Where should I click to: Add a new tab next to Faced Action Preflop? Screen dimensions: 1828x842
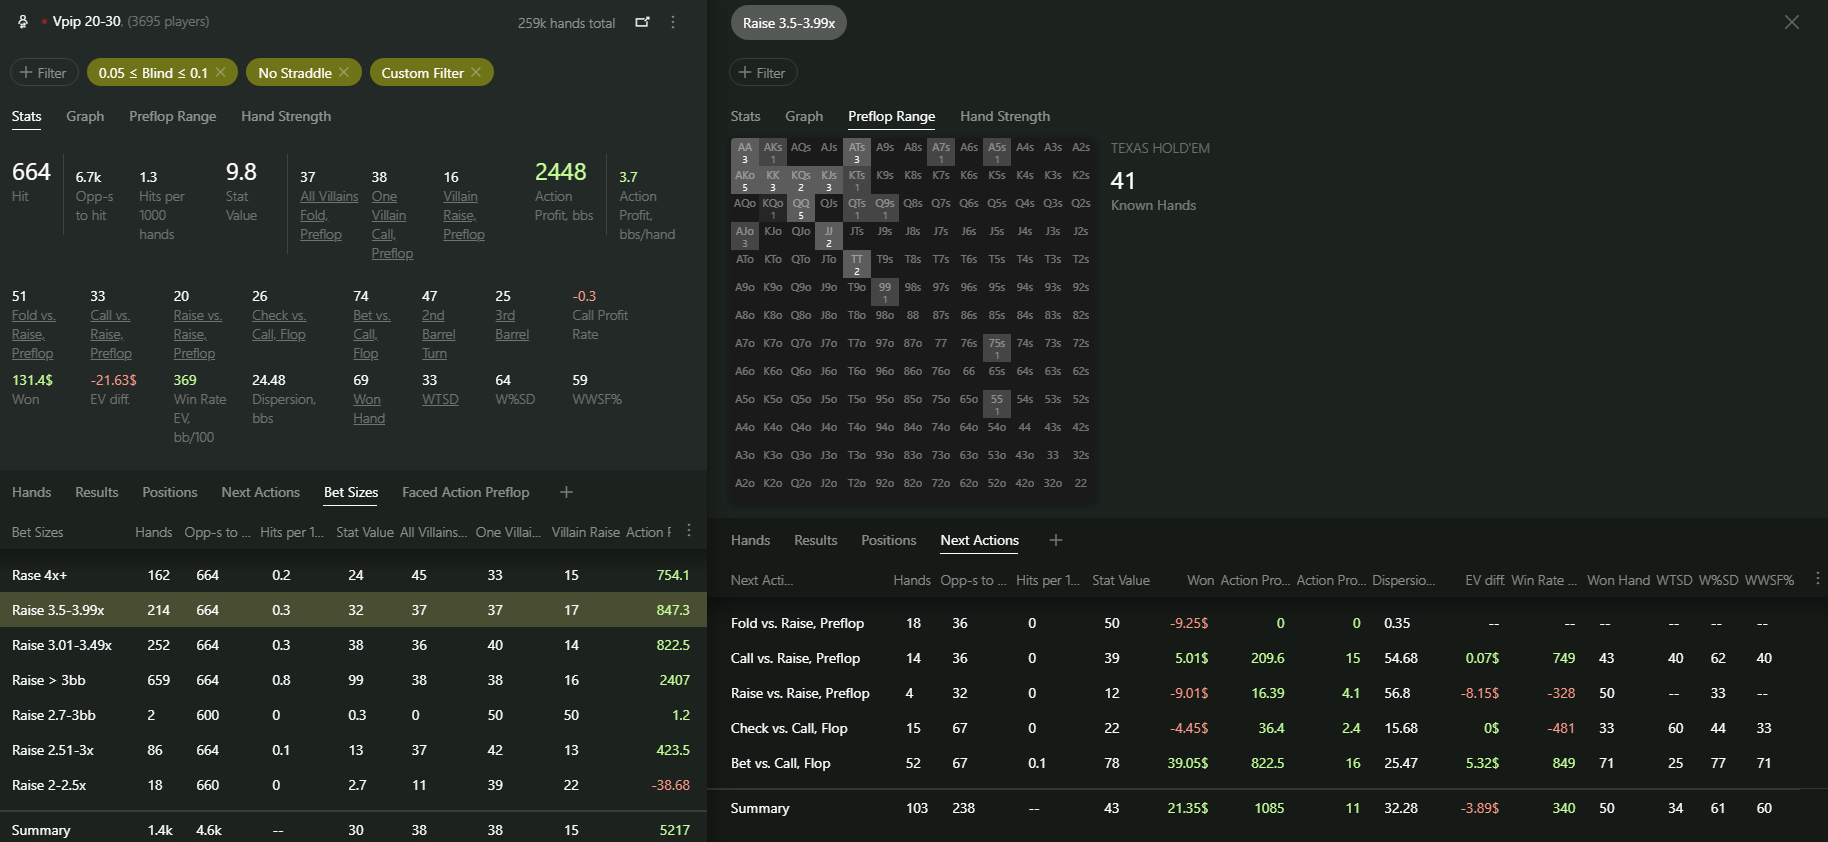tap(566, 492)
